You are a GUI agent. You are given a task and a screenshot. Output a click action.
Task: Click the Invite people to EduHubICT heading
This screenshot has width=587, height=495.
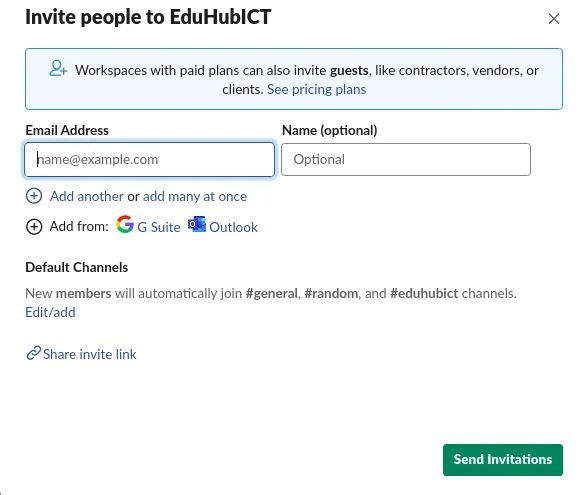coord(148,17)
